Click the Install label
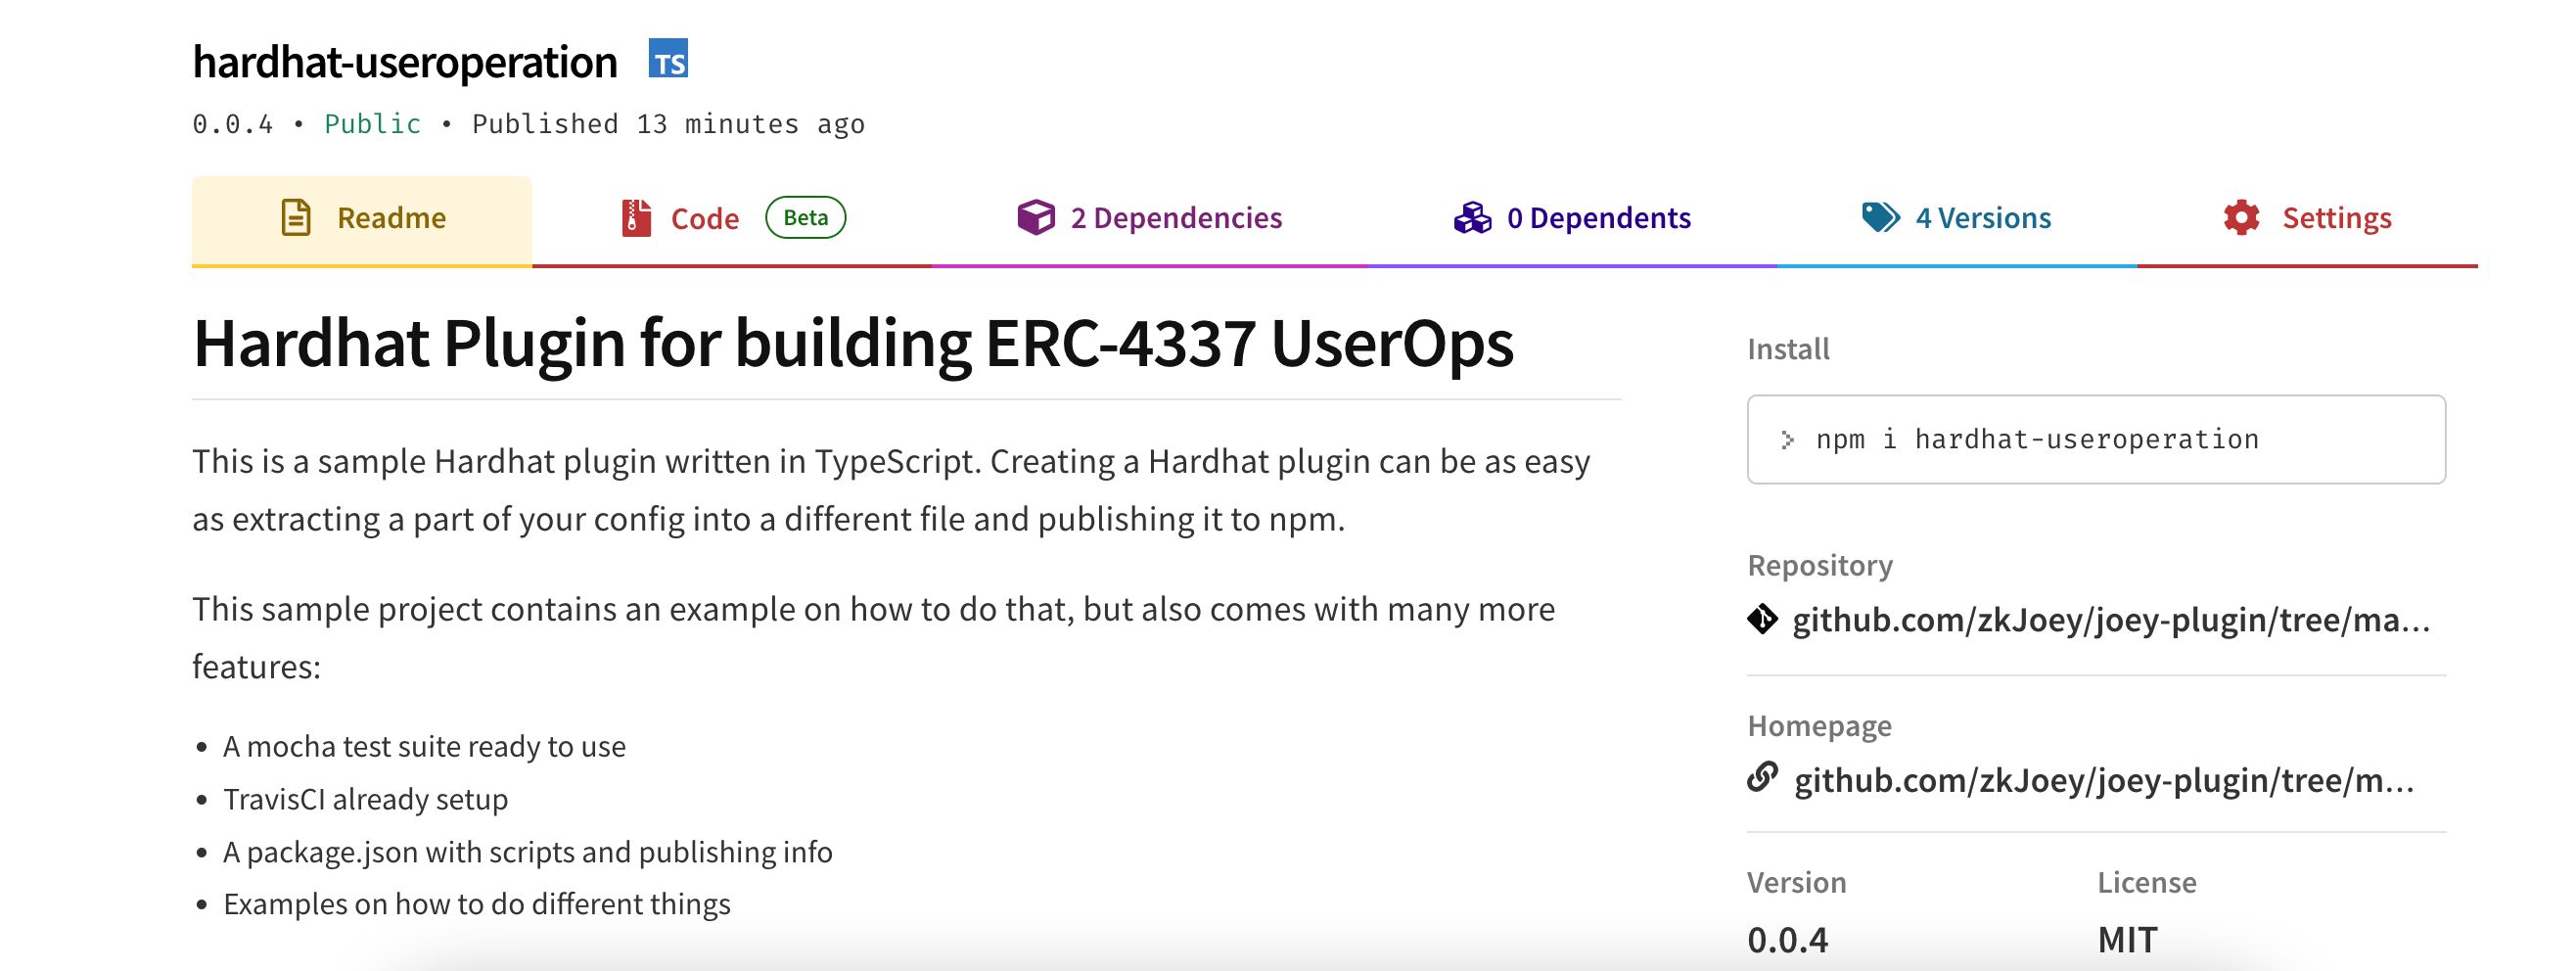This screenshot has height=971, width=2576. (x=1788, y=349)
